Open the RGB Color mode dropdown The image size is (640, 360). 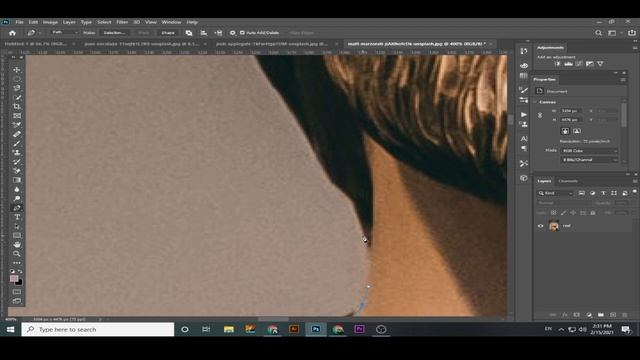point(589,151)
